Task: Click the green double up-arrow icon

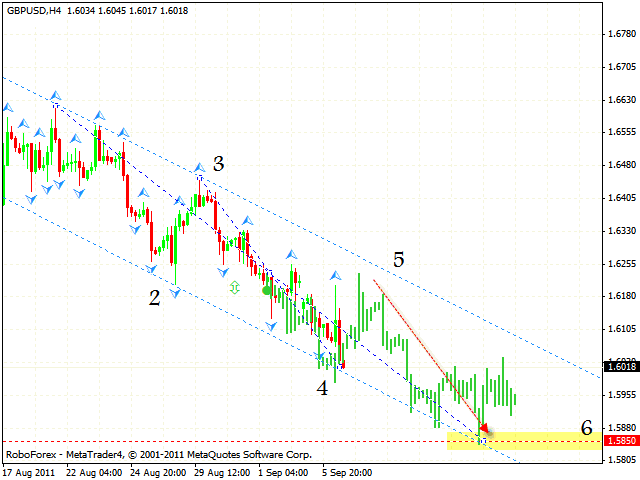Action: coord(235,288)
